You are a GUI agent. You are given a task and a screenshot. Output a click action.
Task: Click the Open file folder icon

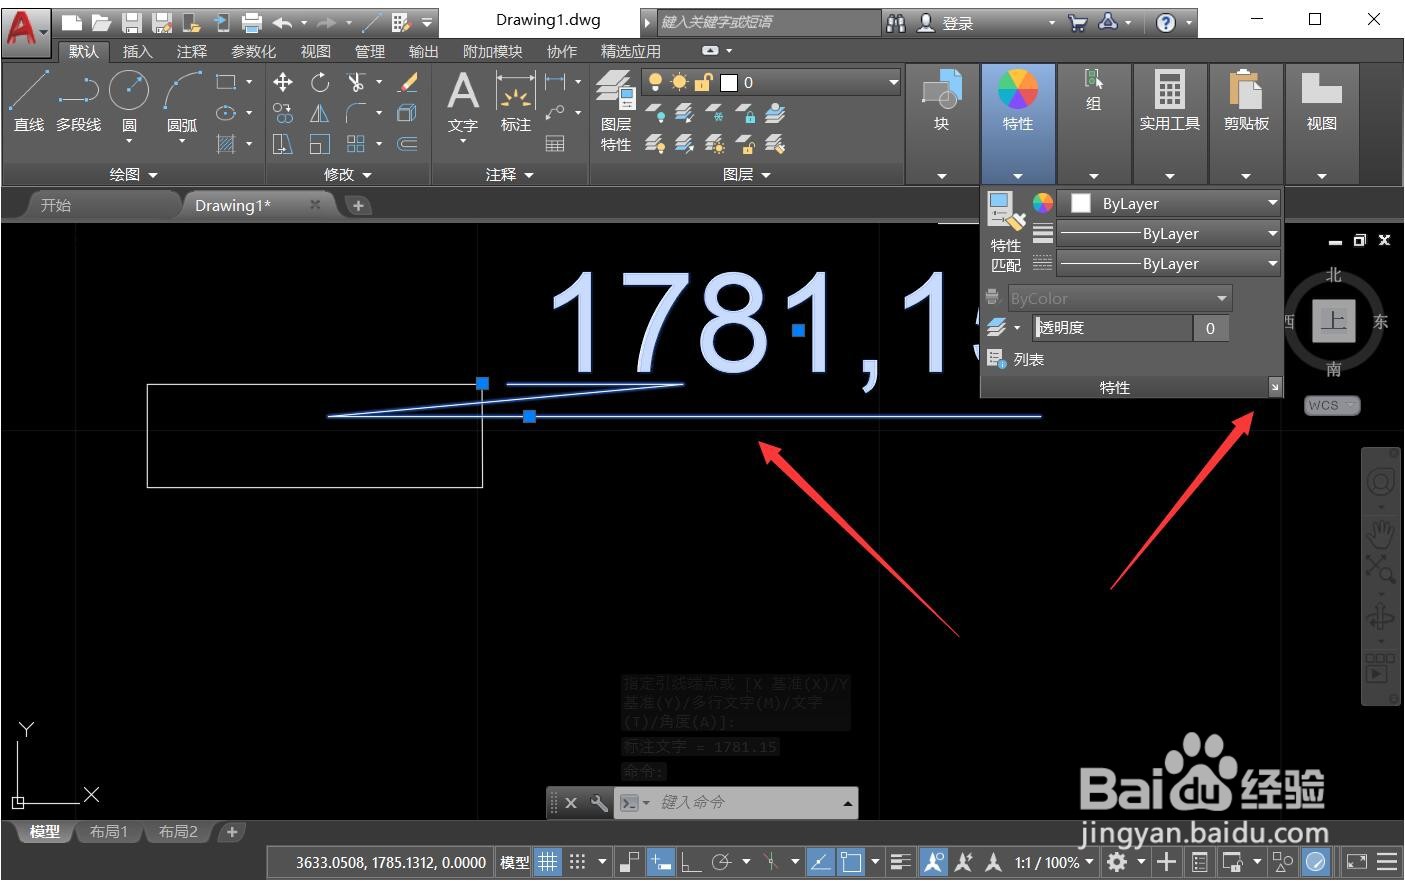101,22
